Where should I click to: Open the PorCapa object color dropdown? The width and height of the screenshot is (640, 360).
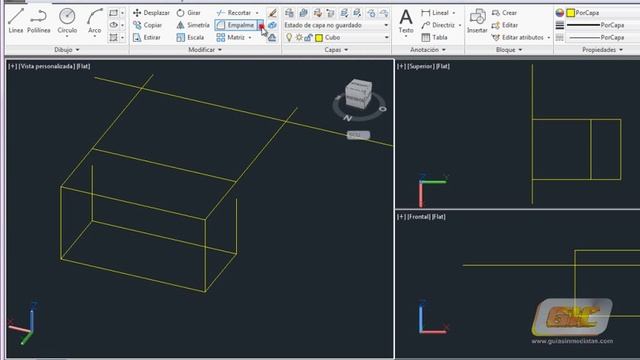tap(603, 13)
